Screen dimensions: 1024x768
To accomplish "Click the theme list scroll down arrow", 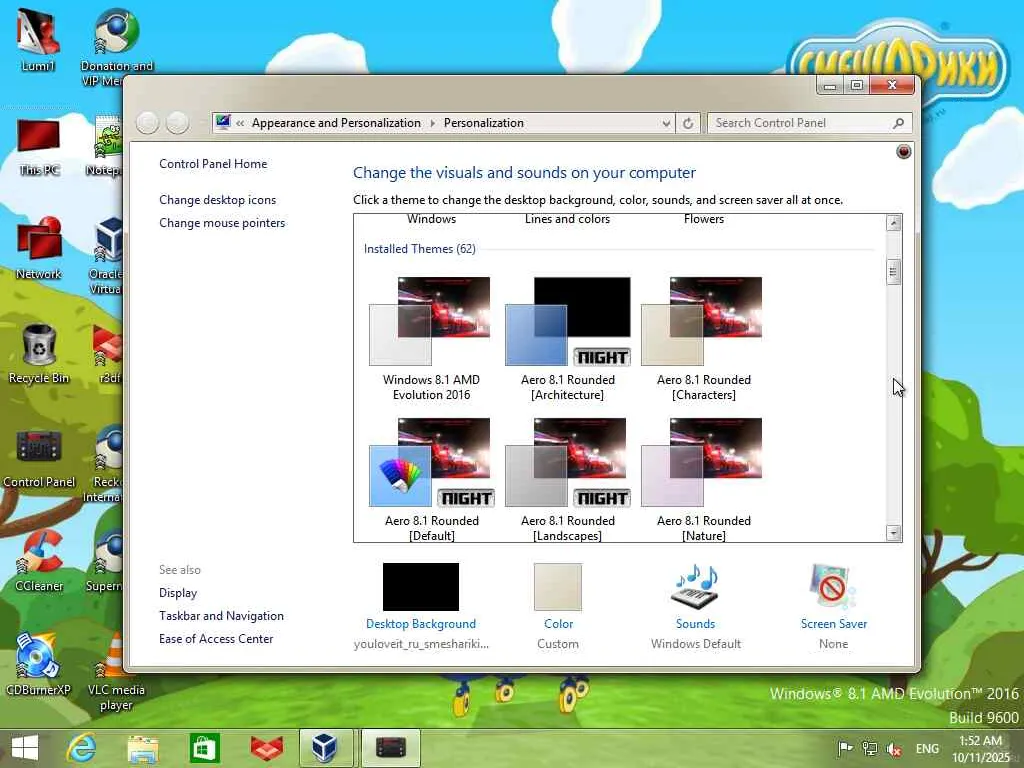I will [893, 533].
